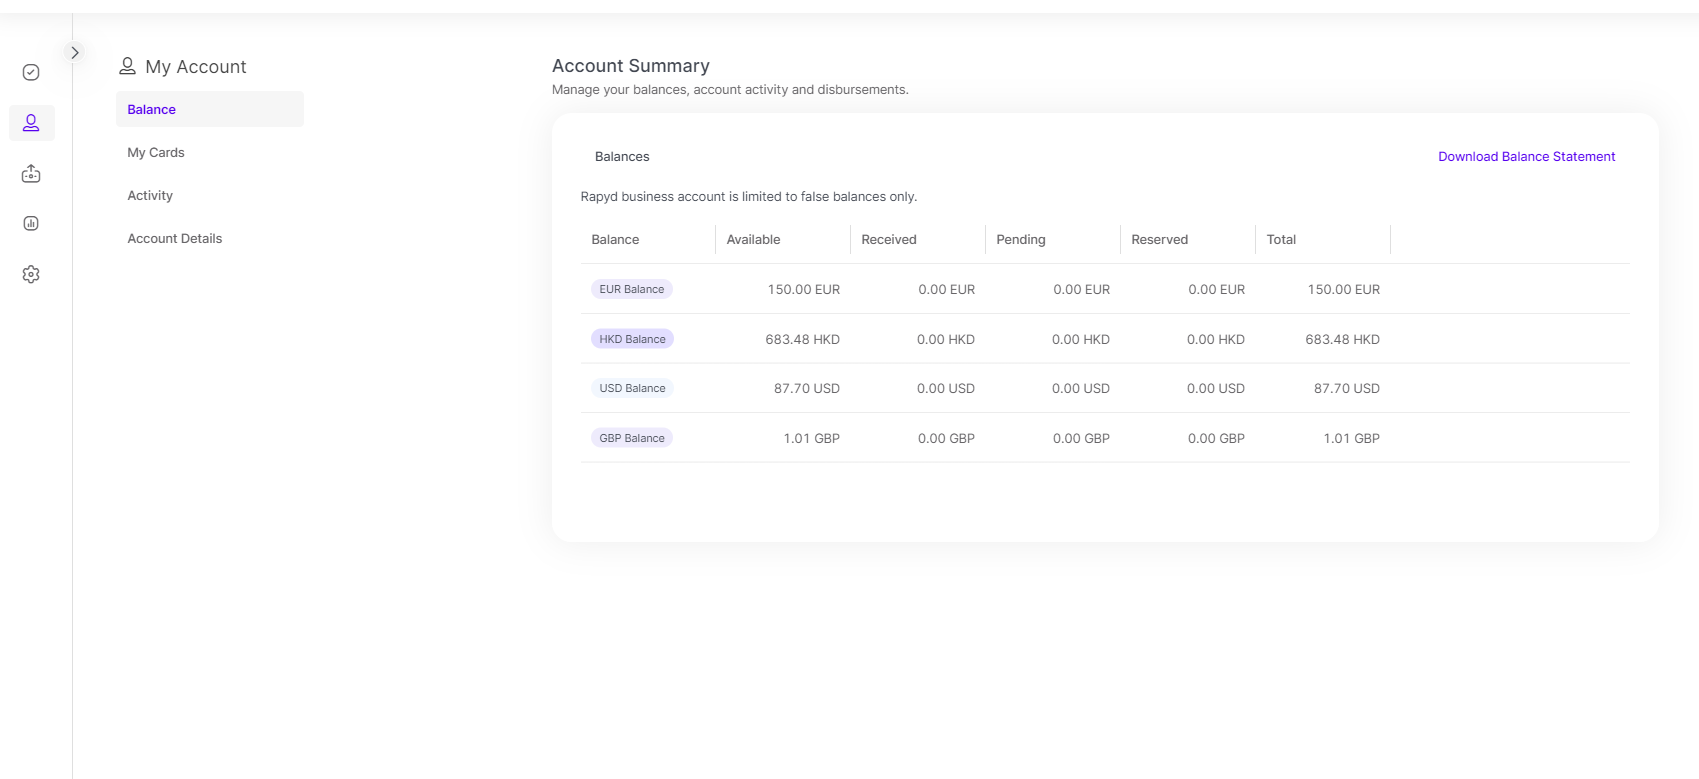The image size is (1699, 779).
Task: Open the settings gear icon
Action: pos(31,274)
